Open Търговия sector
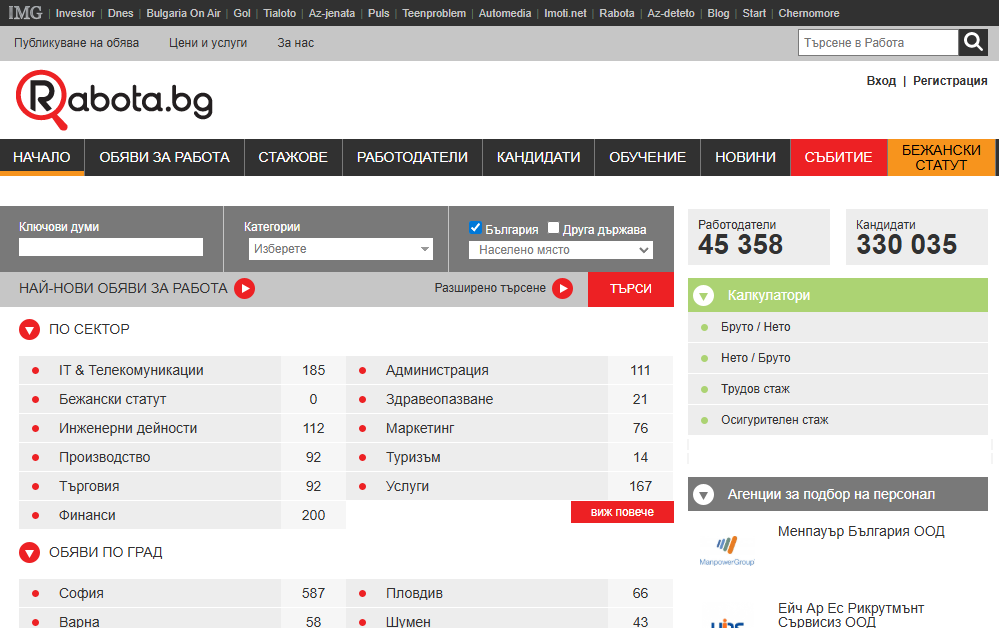Viewport: 999px width, 628px height. 89,487
